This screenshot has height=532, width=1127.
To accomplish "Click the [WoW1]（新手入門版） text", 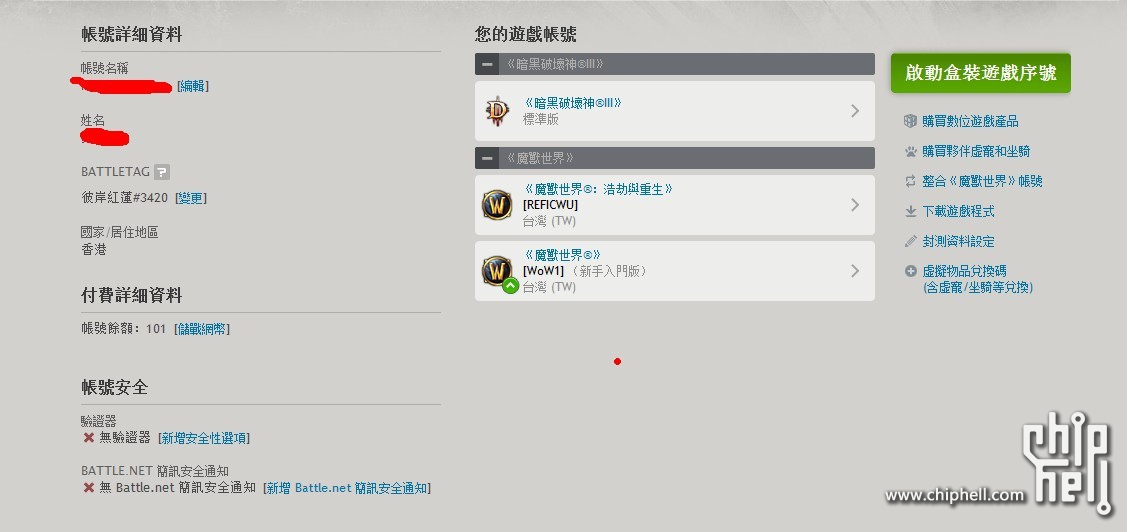I will click(586, 271).
